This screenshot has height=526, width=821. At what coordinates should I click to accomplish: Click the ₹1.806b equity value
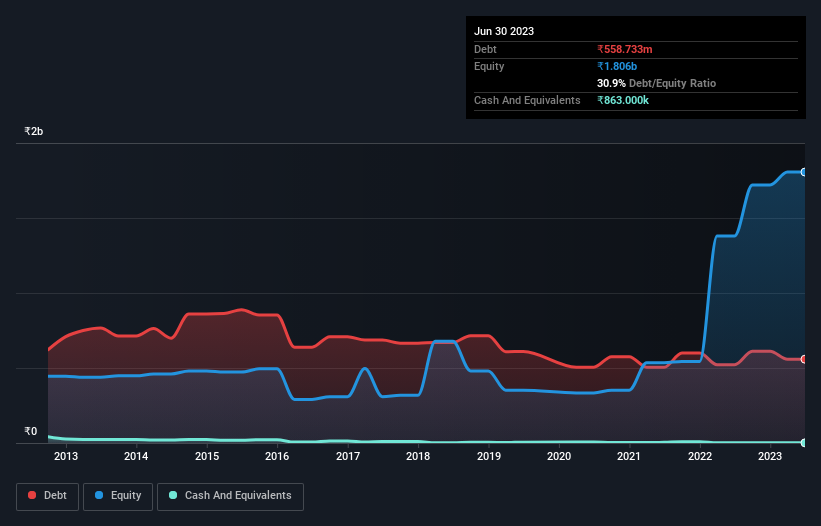[617, 66]
